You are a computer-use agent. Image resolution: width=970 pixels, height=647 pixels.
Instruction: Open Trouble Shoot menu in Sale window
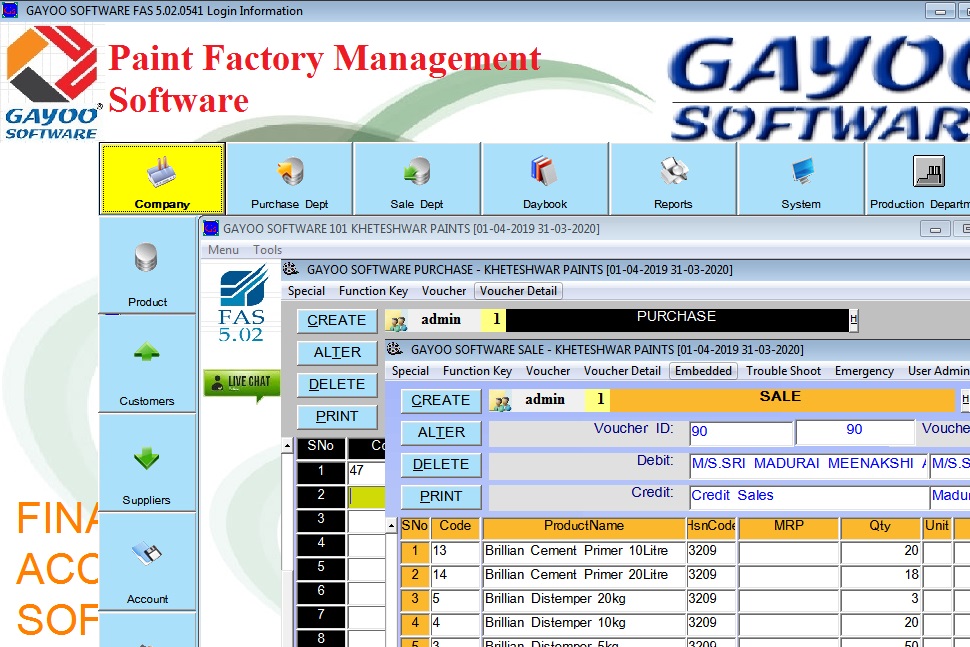[x=783, y=371]
